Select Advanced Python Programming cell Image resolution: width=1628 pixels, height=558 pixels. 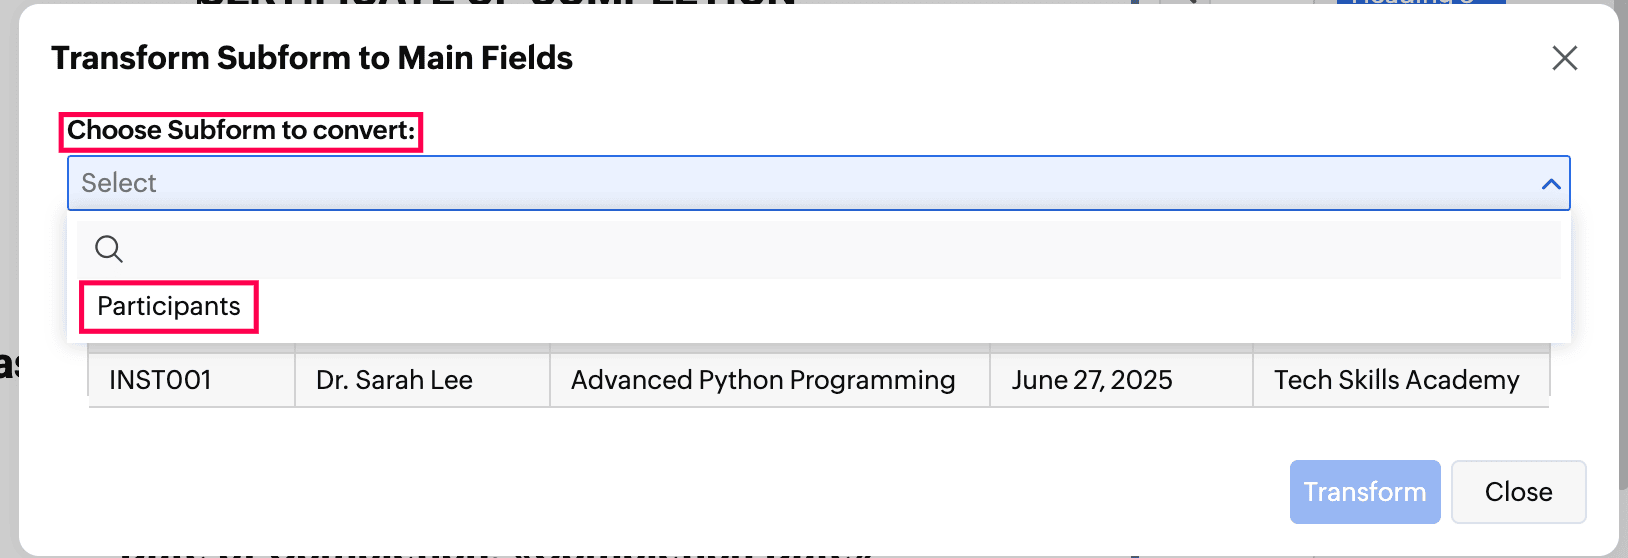[769, 380]
